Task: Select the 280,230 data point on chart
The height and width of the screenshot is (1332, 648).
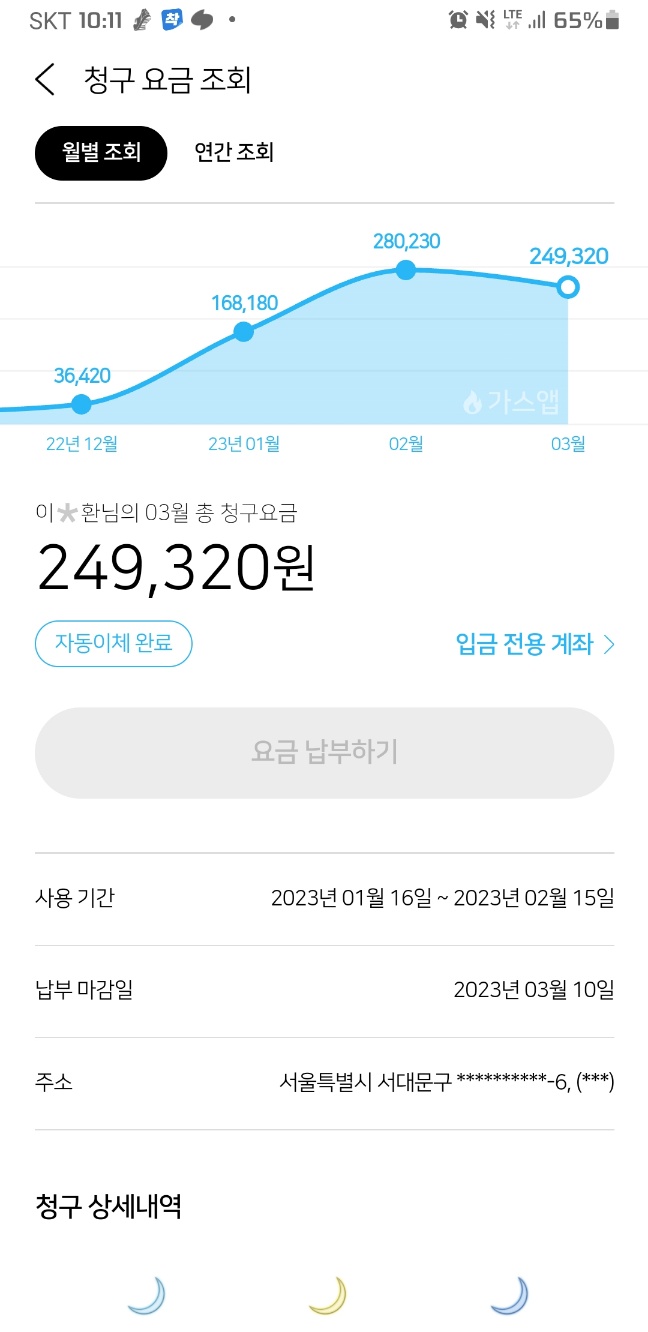Action: [x=405, y=269]
